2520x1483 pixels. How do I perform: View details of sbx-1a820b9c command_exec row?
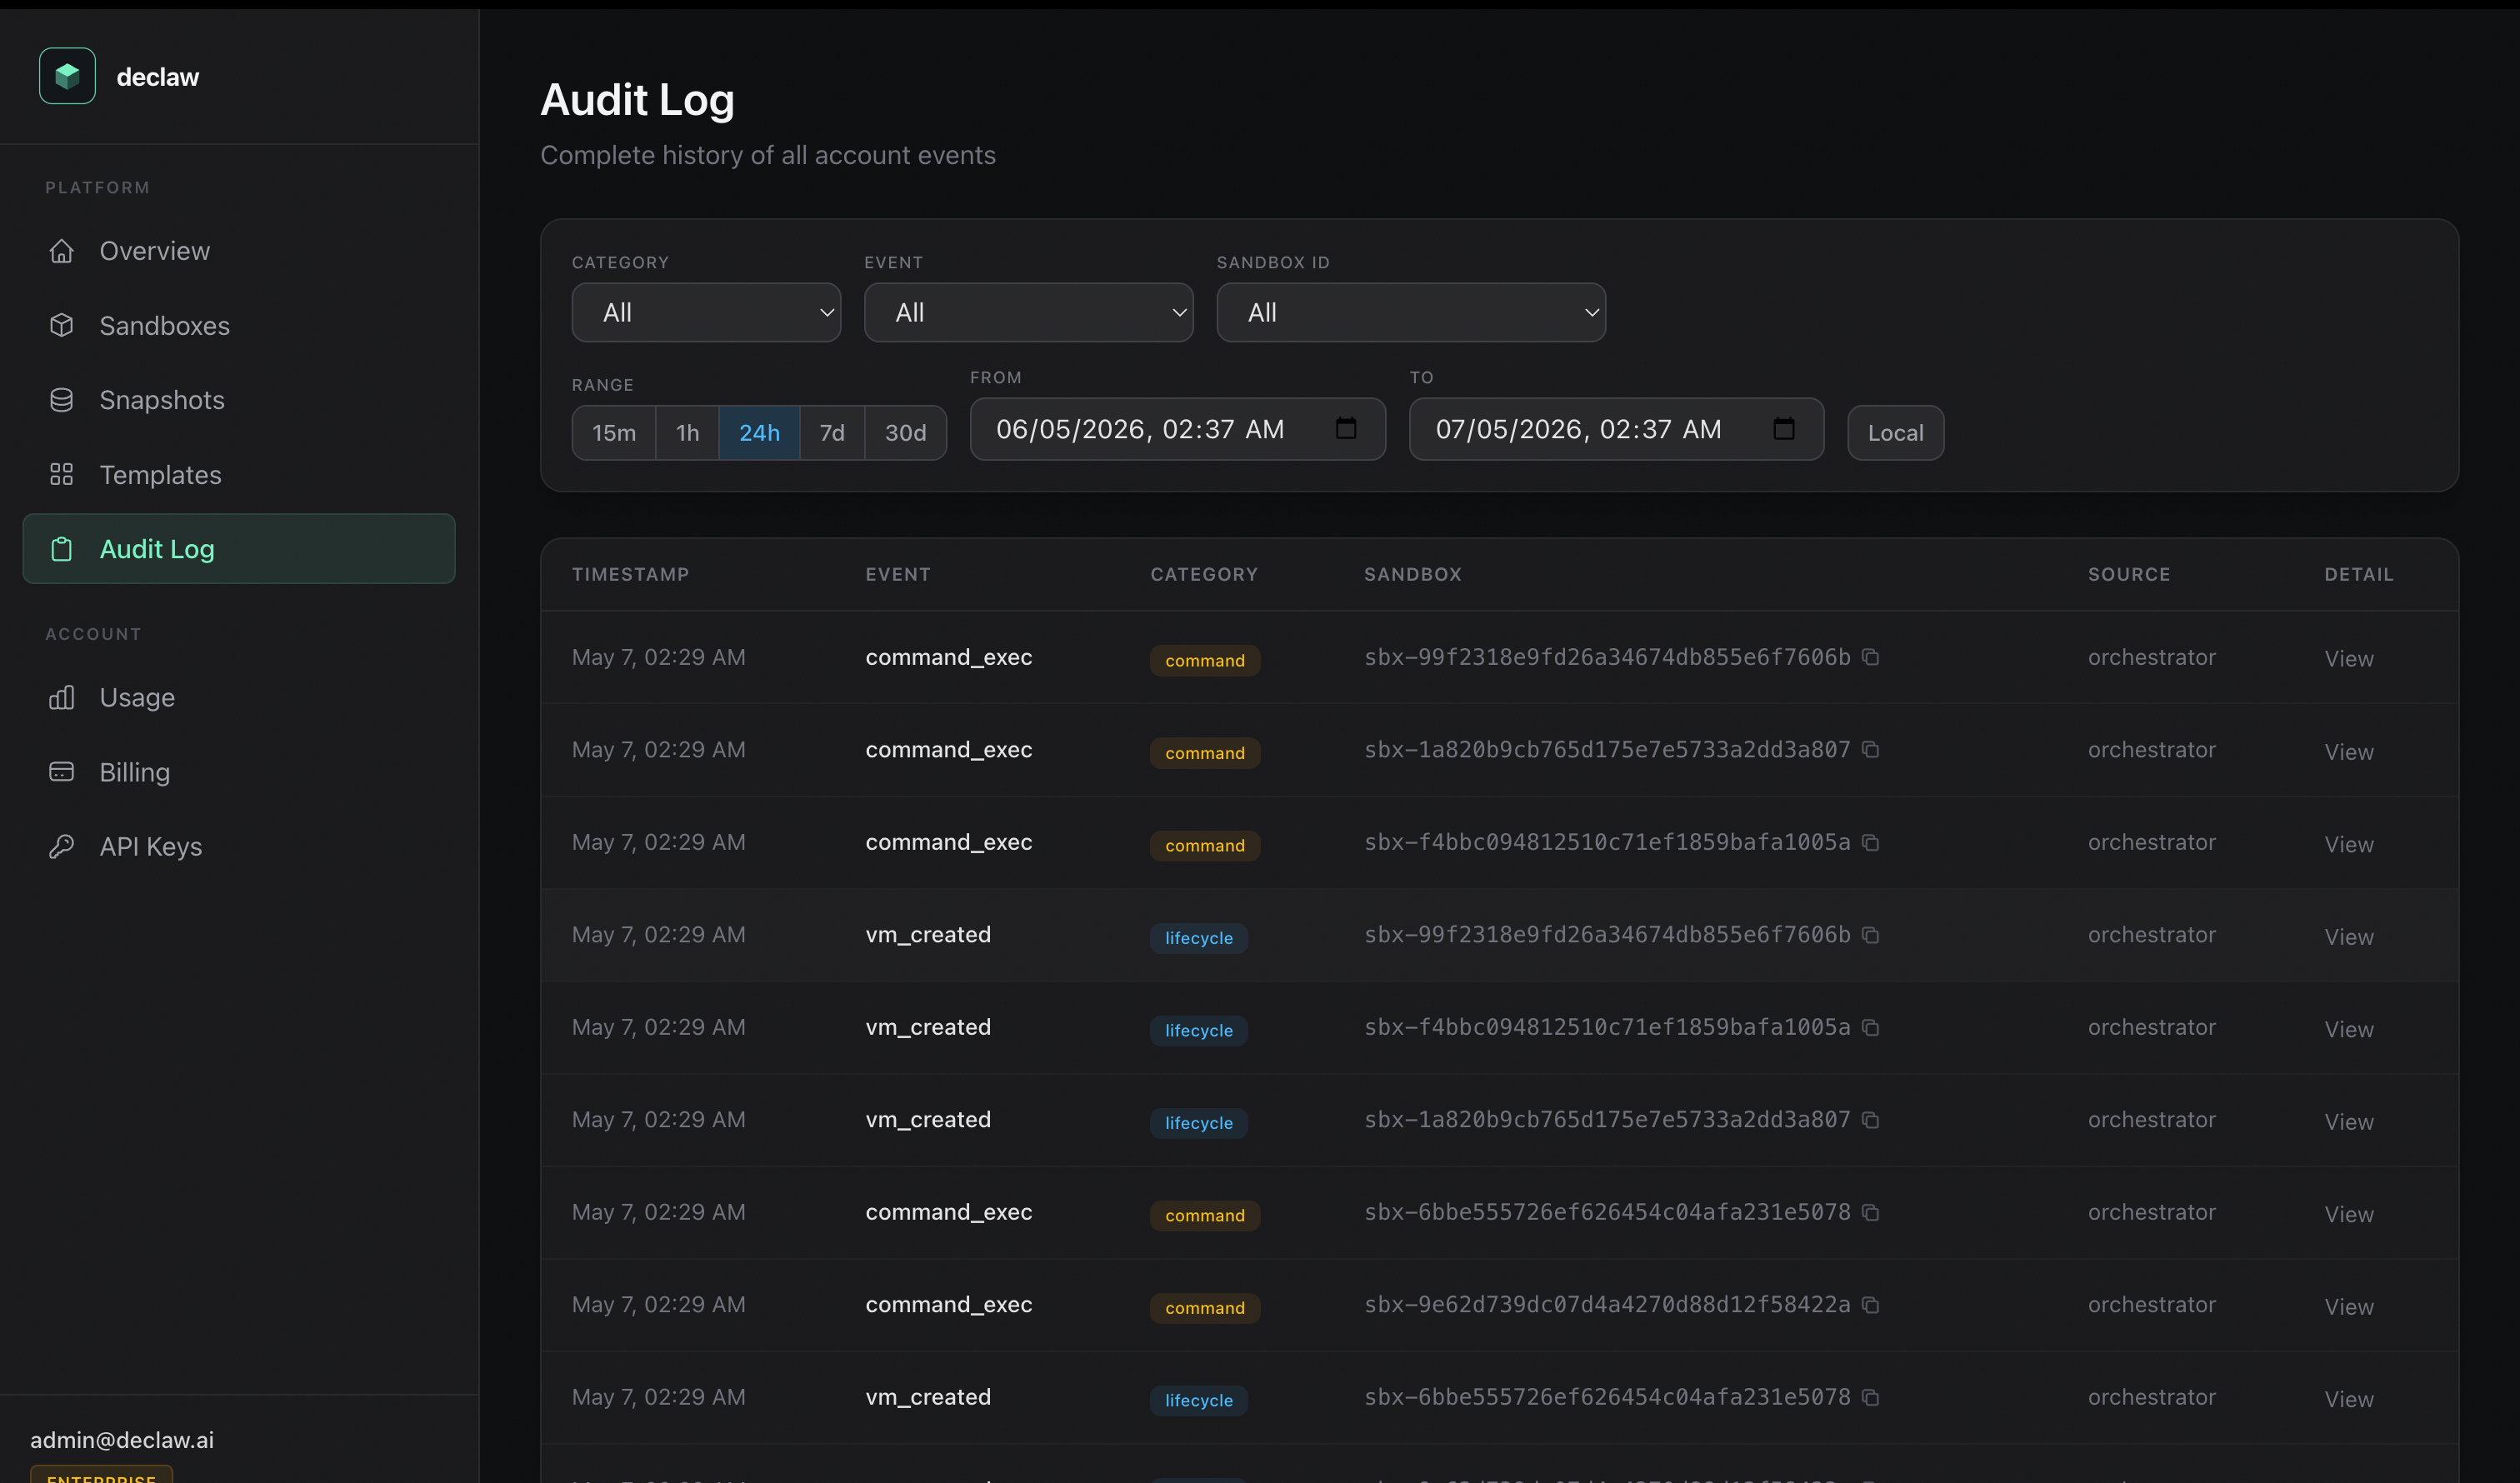pyautogui.click(x=2348, y=752)
